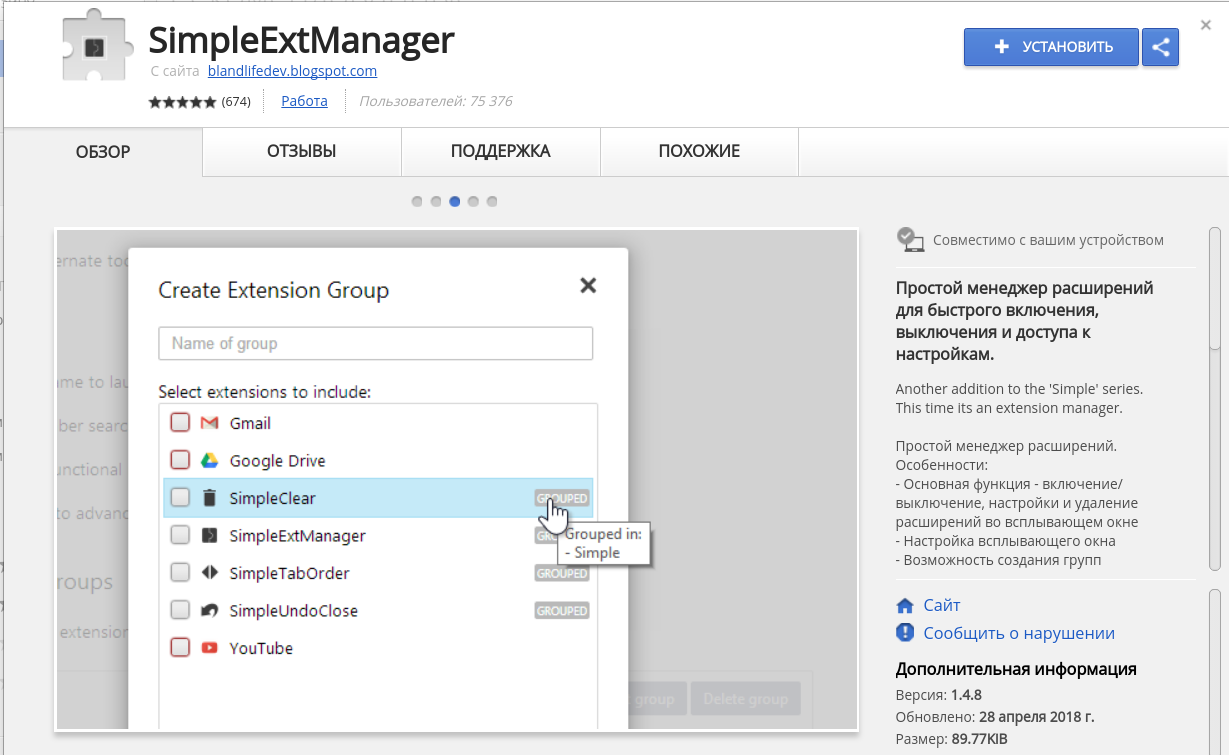Show the fifth screenshot via carousel dot

492,201
